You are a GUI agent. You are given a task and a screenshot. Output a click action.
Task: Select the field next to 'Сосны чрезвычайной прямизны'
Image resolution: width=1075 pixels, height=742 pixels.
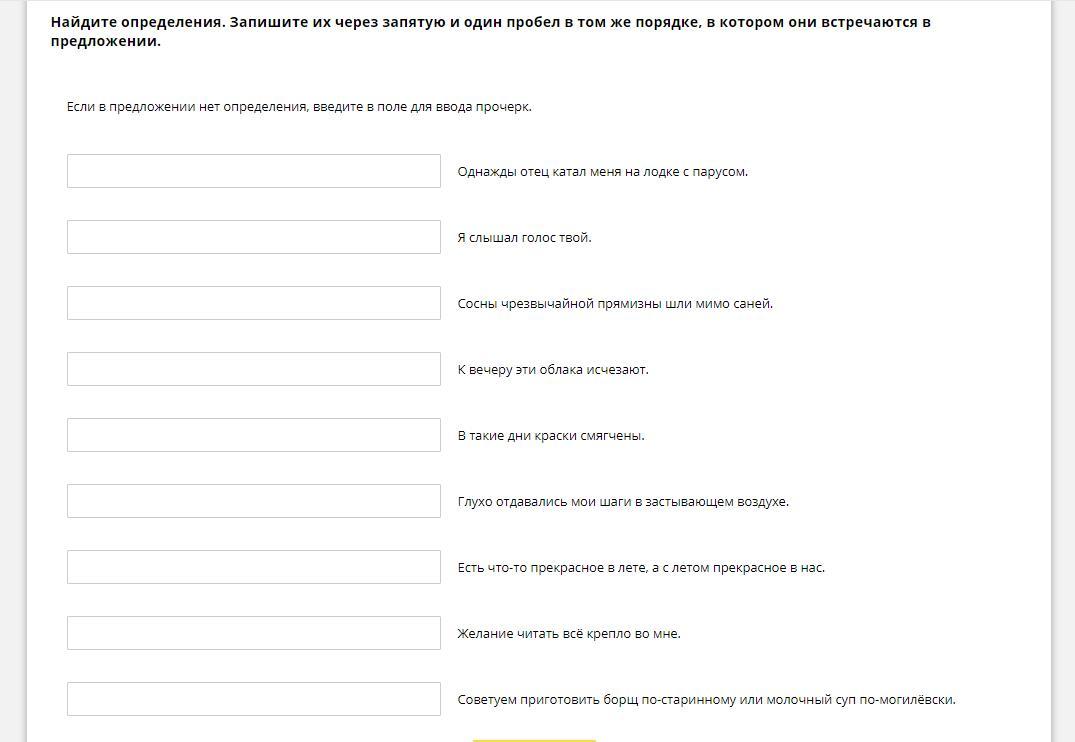(x=253, y=303)
